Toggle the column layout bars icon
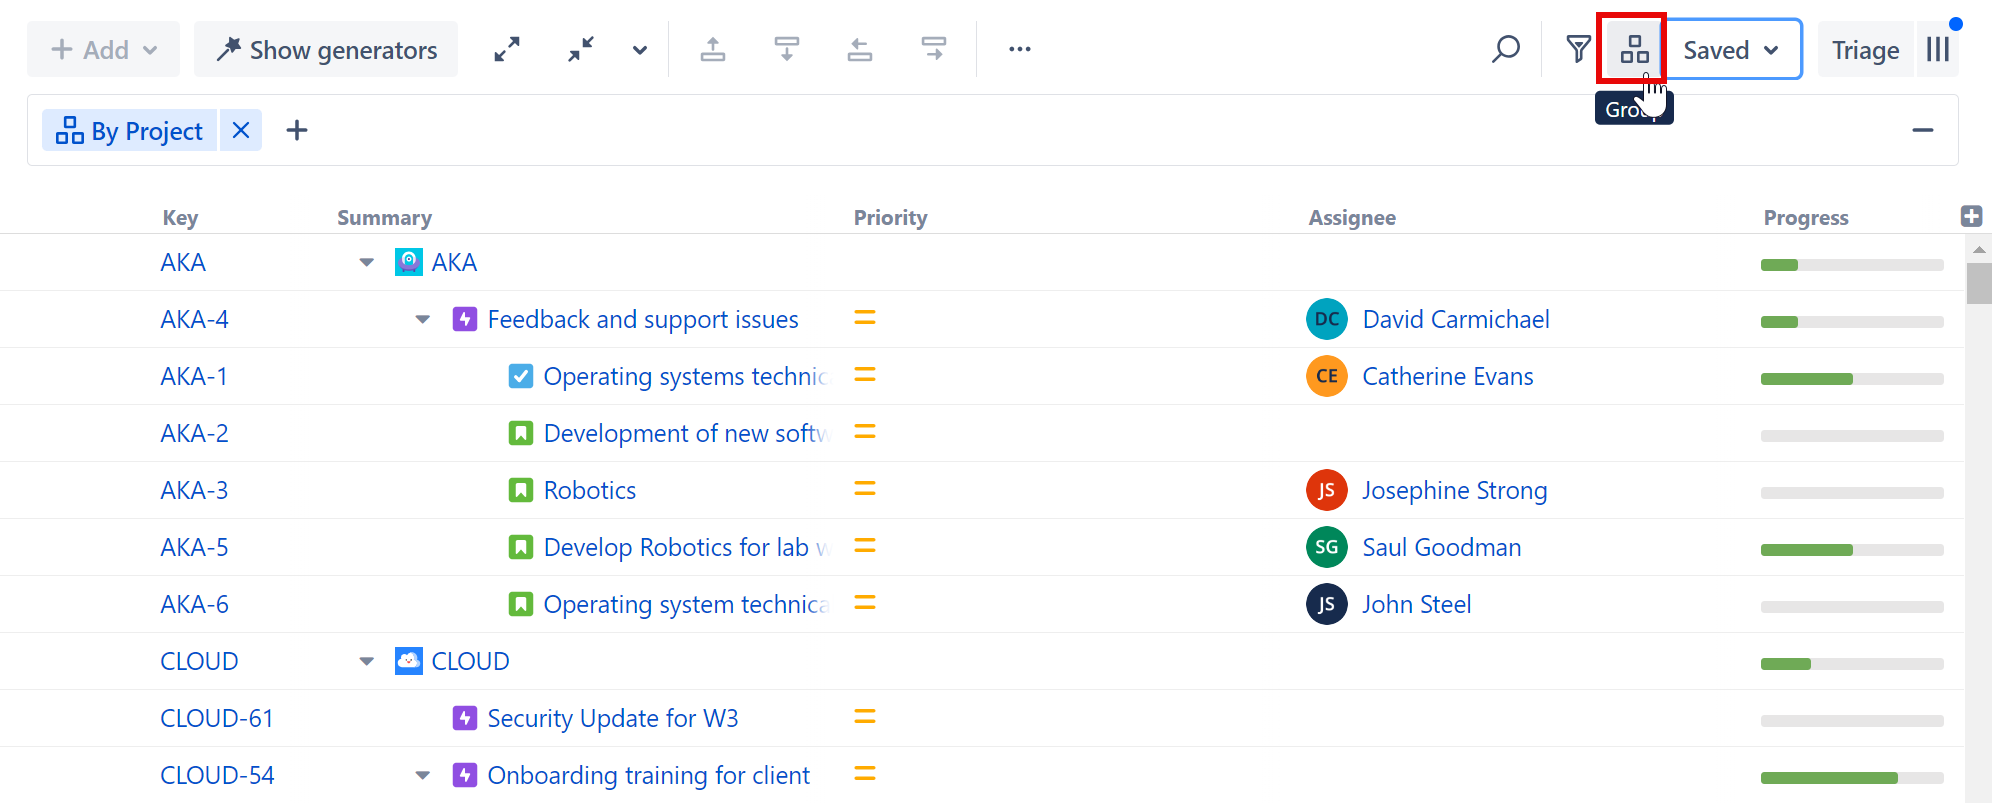The width and height of the screenshot is (1992, 803). click(1937, 49)
